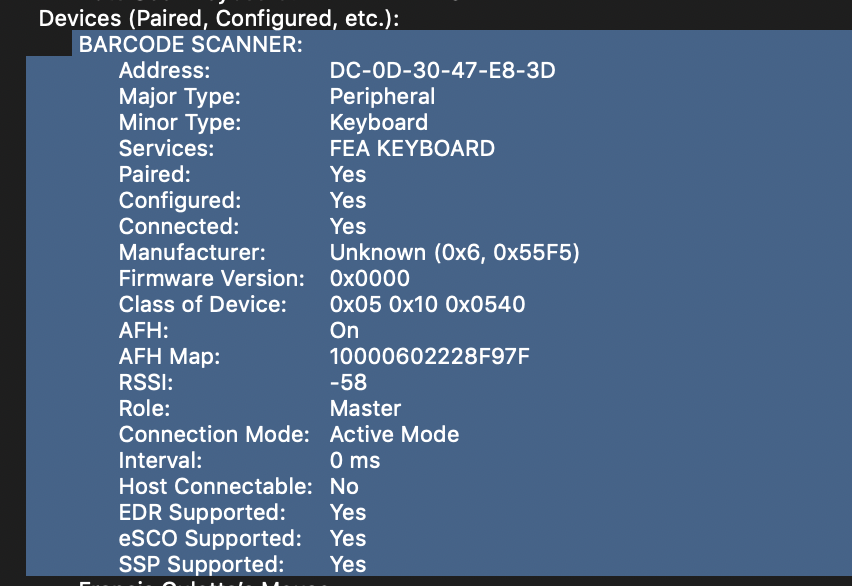Viewport: 852px width, 586px height.
Task: Click the Class of Device value
Action: point(428,304)
